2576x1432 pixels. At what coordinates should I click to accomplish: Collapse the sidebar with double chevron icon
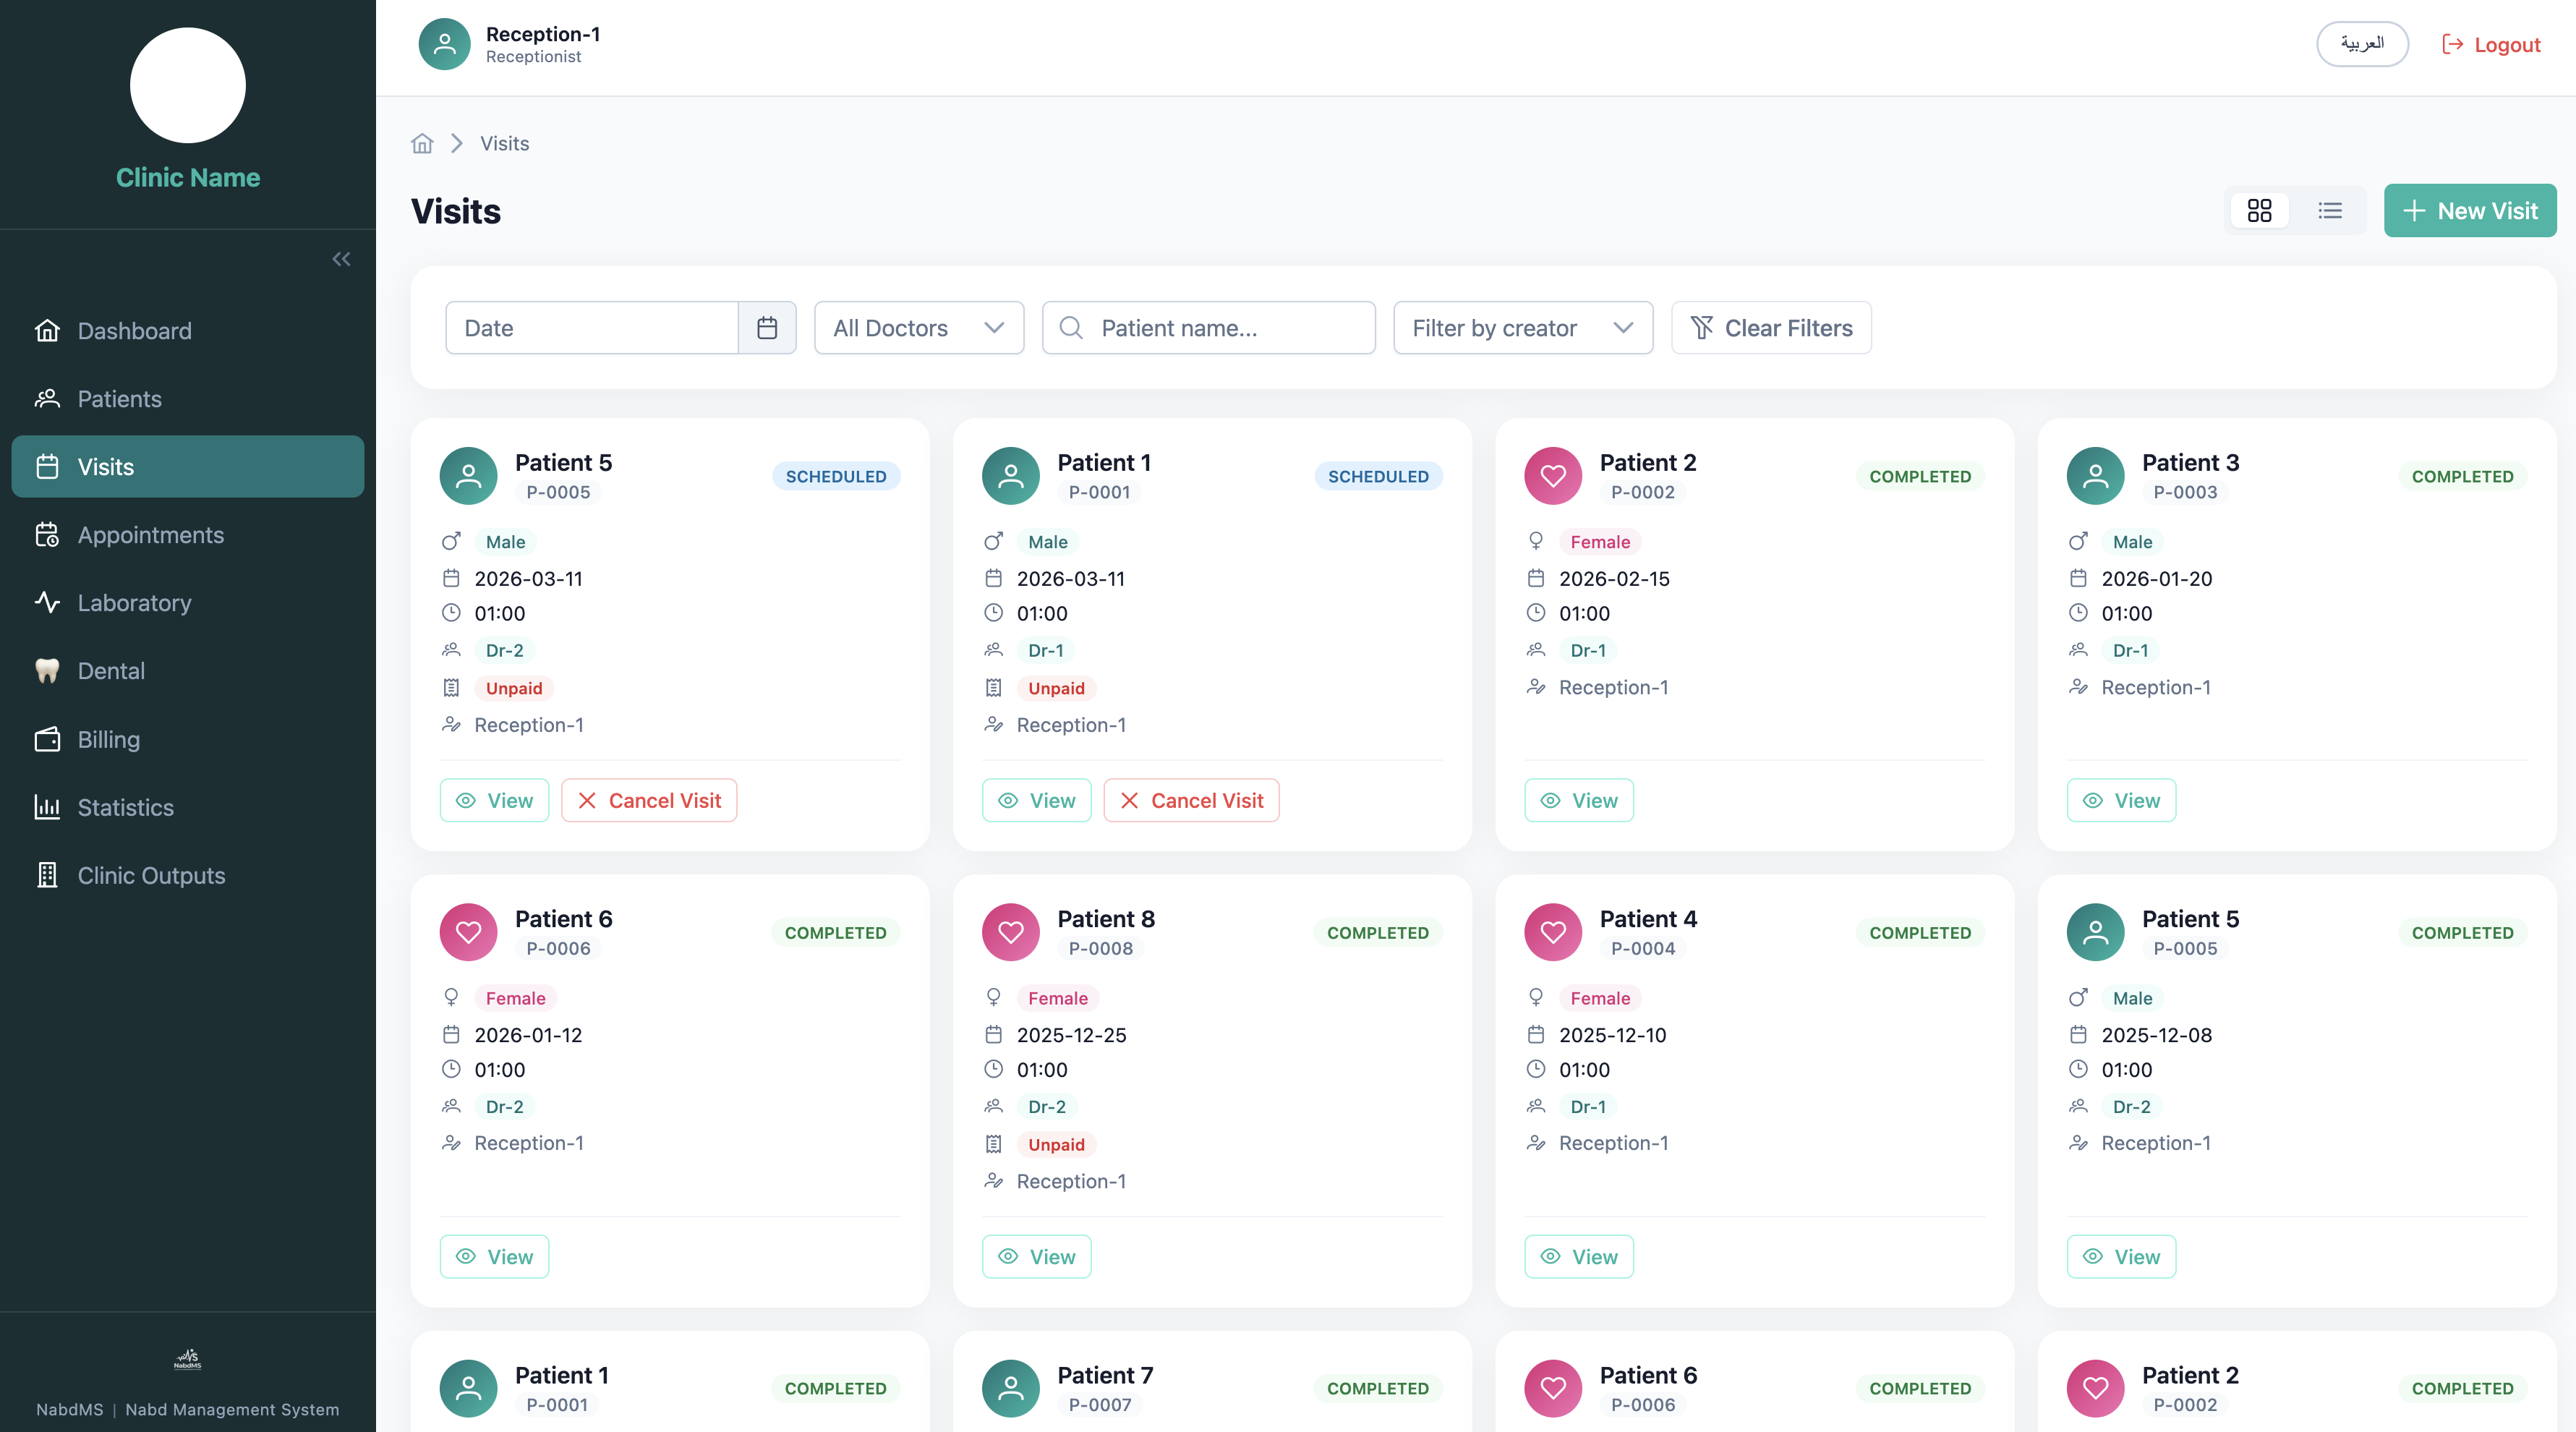tap(341, 259)
